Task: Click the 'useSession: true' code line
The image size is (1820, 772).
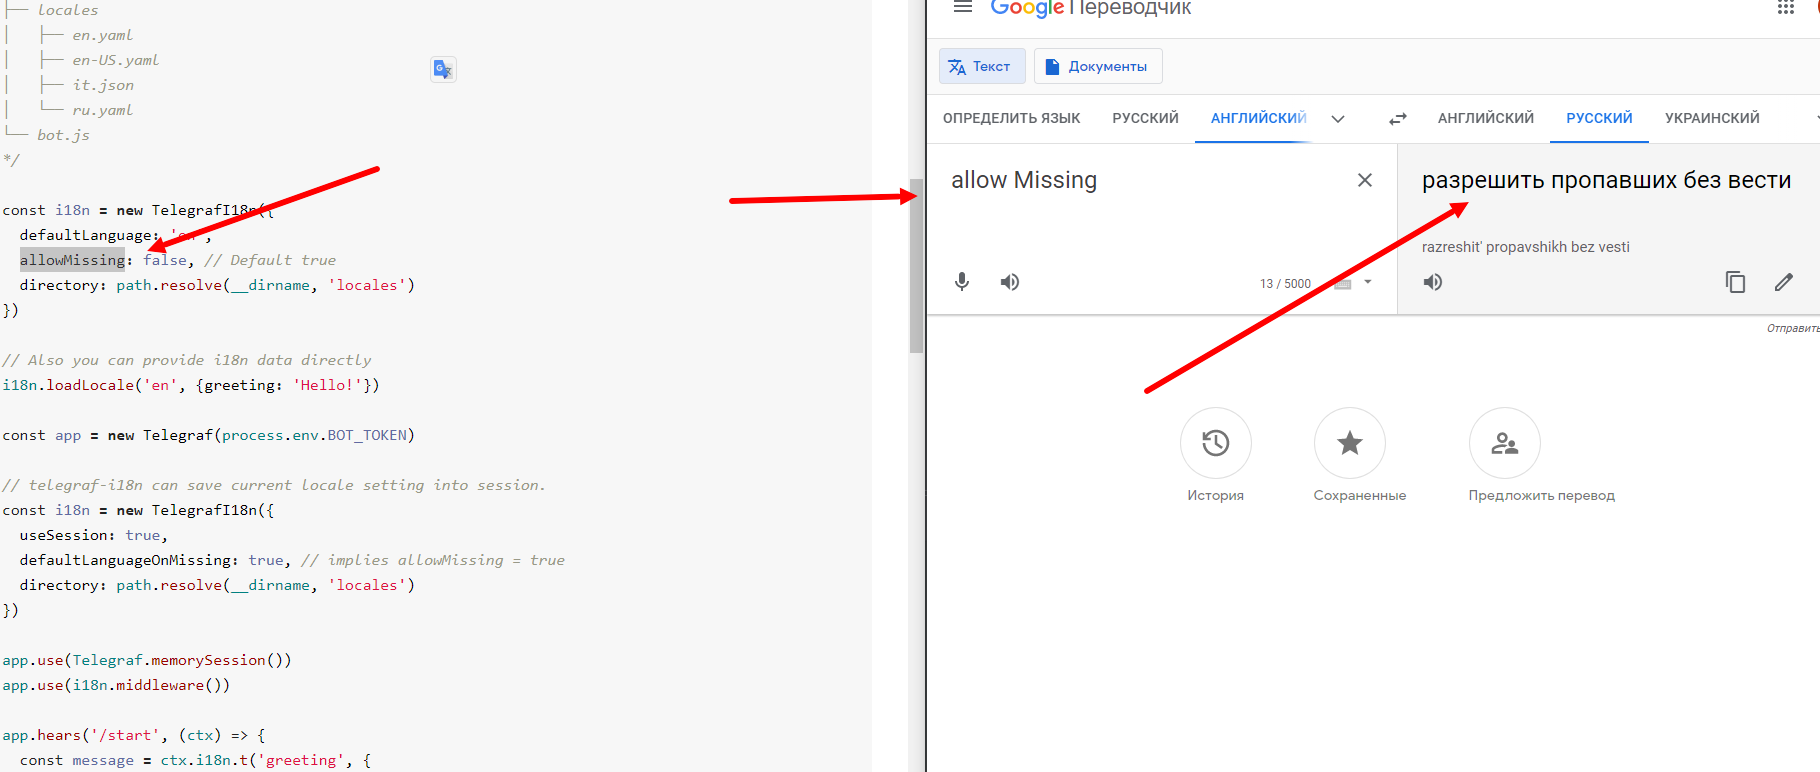Action: [x=94, y=535]
